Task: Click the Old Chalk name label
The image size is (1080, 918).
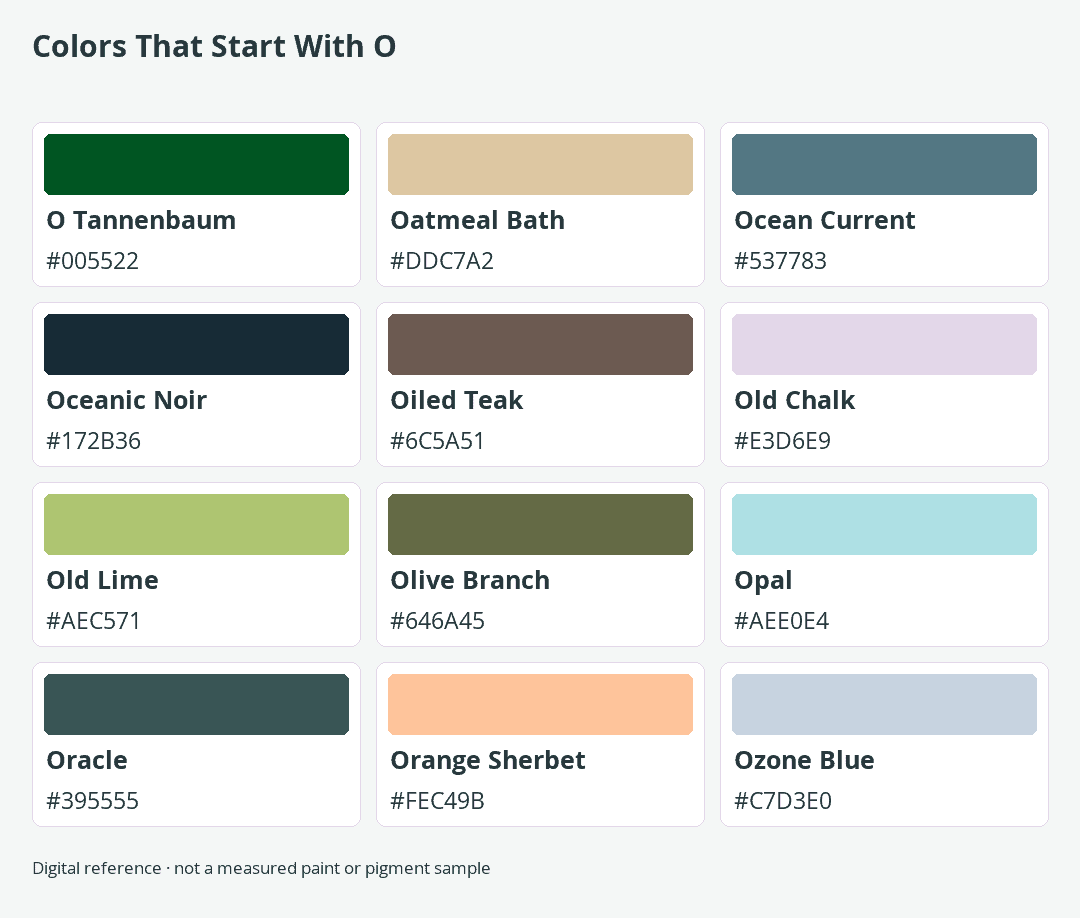Action: coord(795,400)
